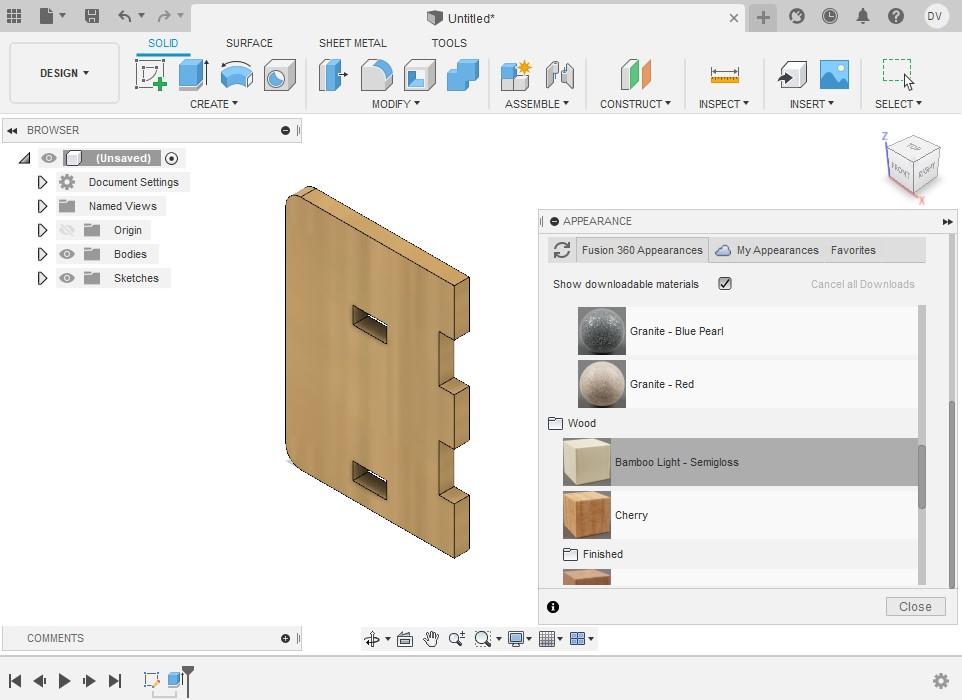Open the notifications bell

coord(863,17)
